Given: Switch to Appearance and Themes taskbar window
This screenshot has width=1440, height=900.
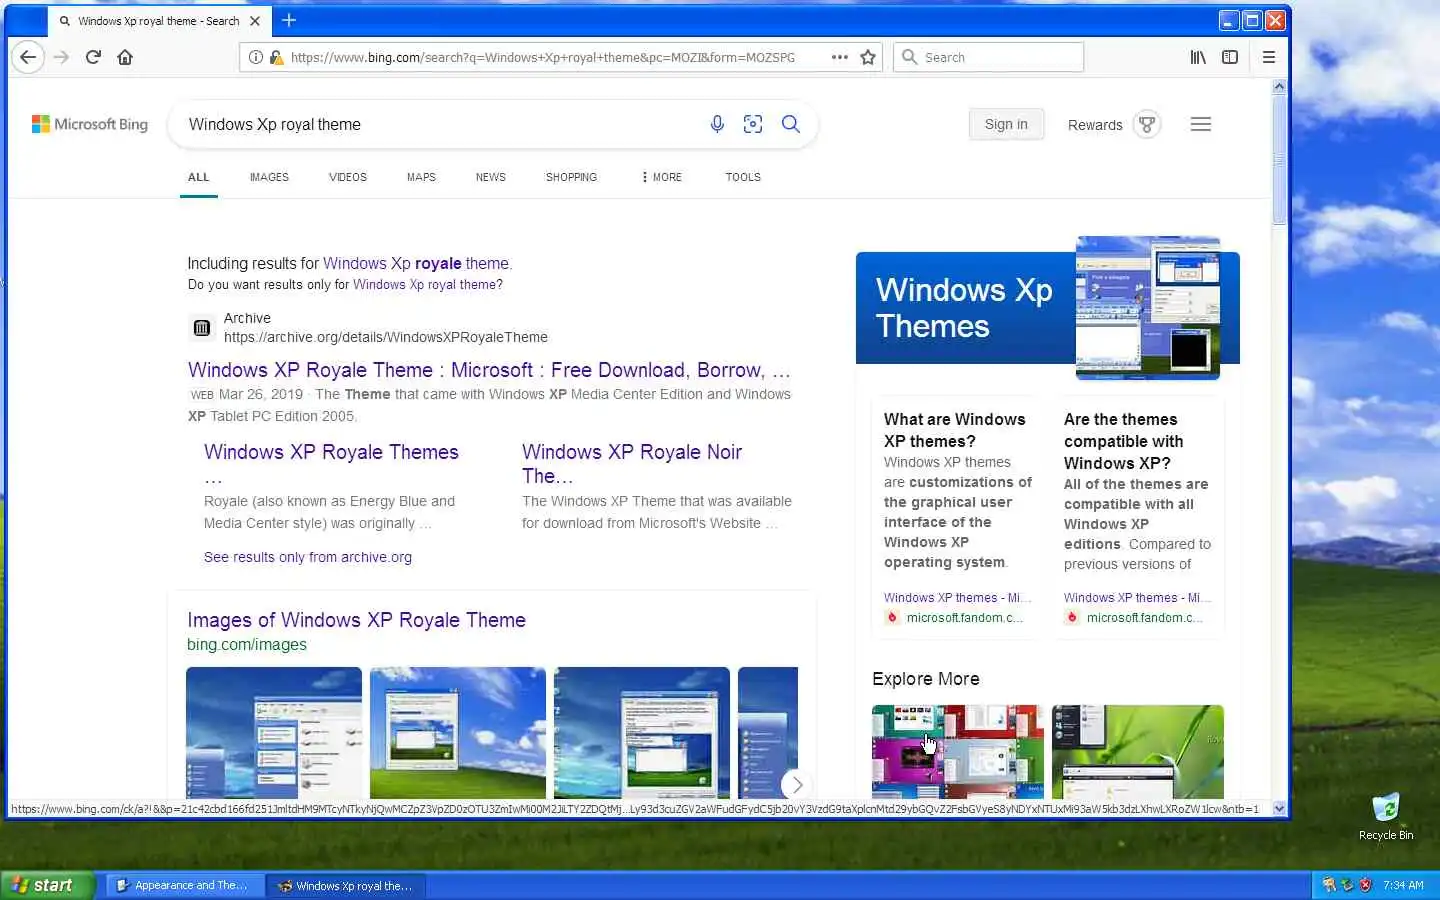Looking at the screenshot, I should tap(183, 885).
